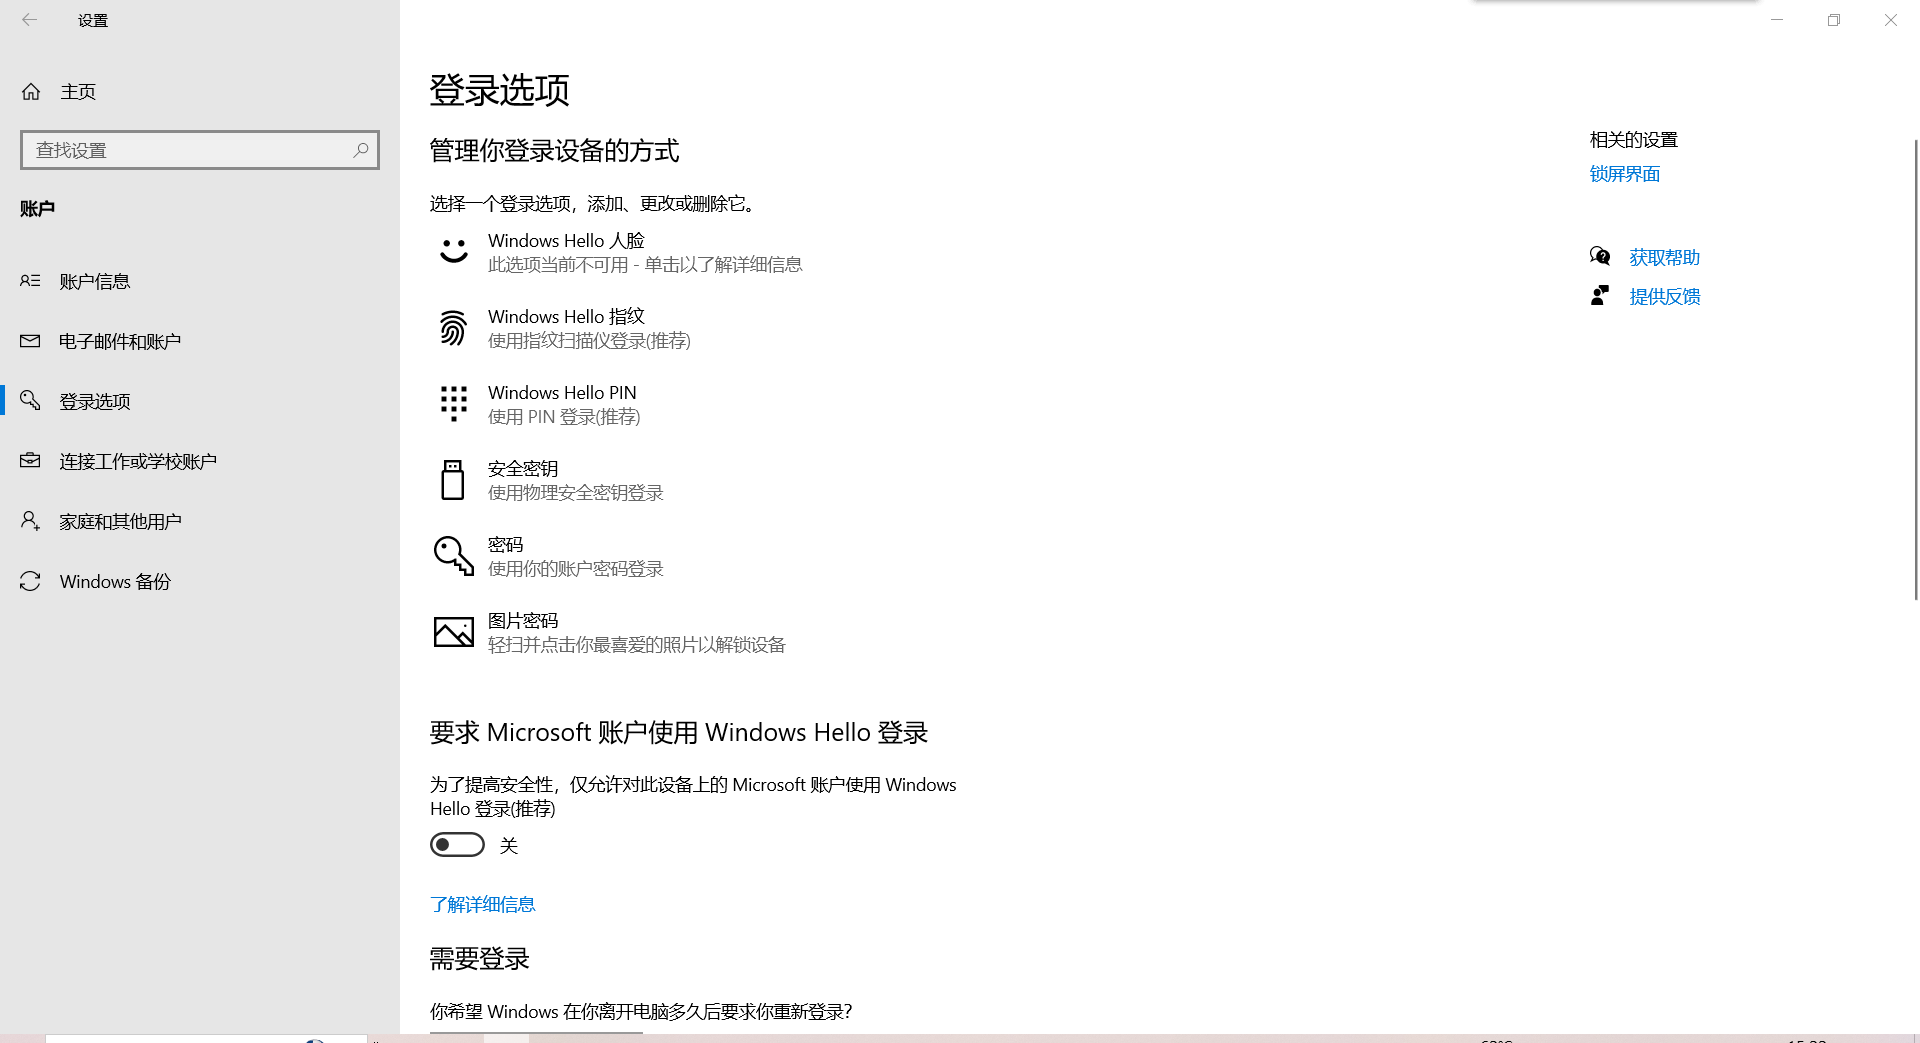Click the key icon beside 登录选项 in sidebar
Image resolution: width=1920 pixels, height=1043 pixels.
[x=30, y=401]
